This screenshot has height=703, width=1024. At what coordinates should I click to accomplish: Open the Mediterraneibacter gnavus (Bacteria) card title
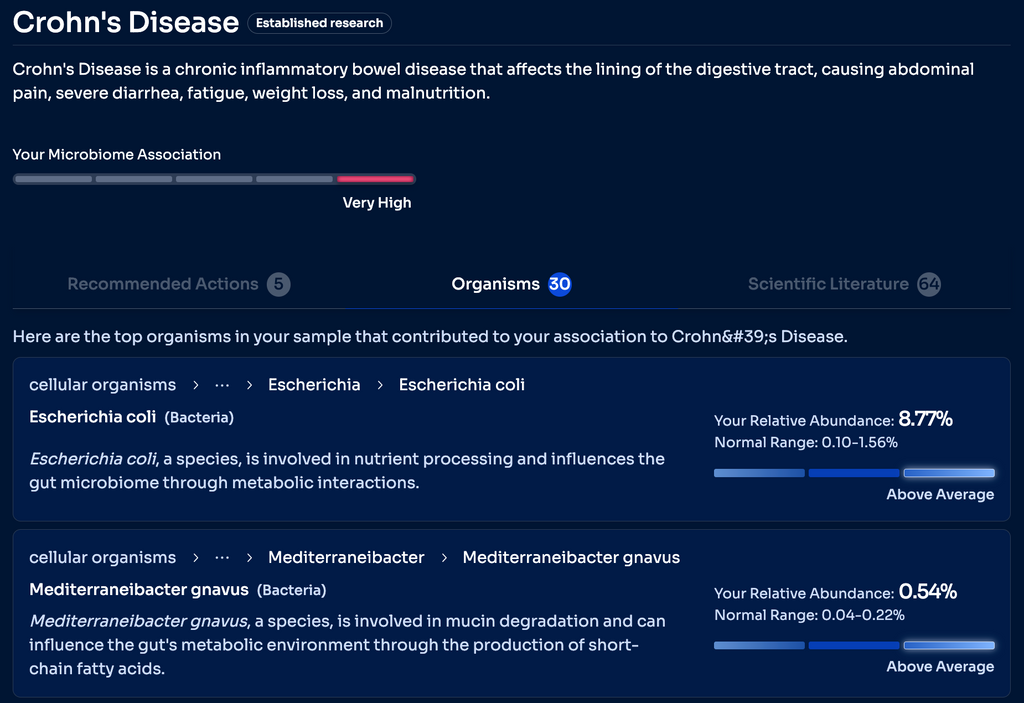(138, 589)
